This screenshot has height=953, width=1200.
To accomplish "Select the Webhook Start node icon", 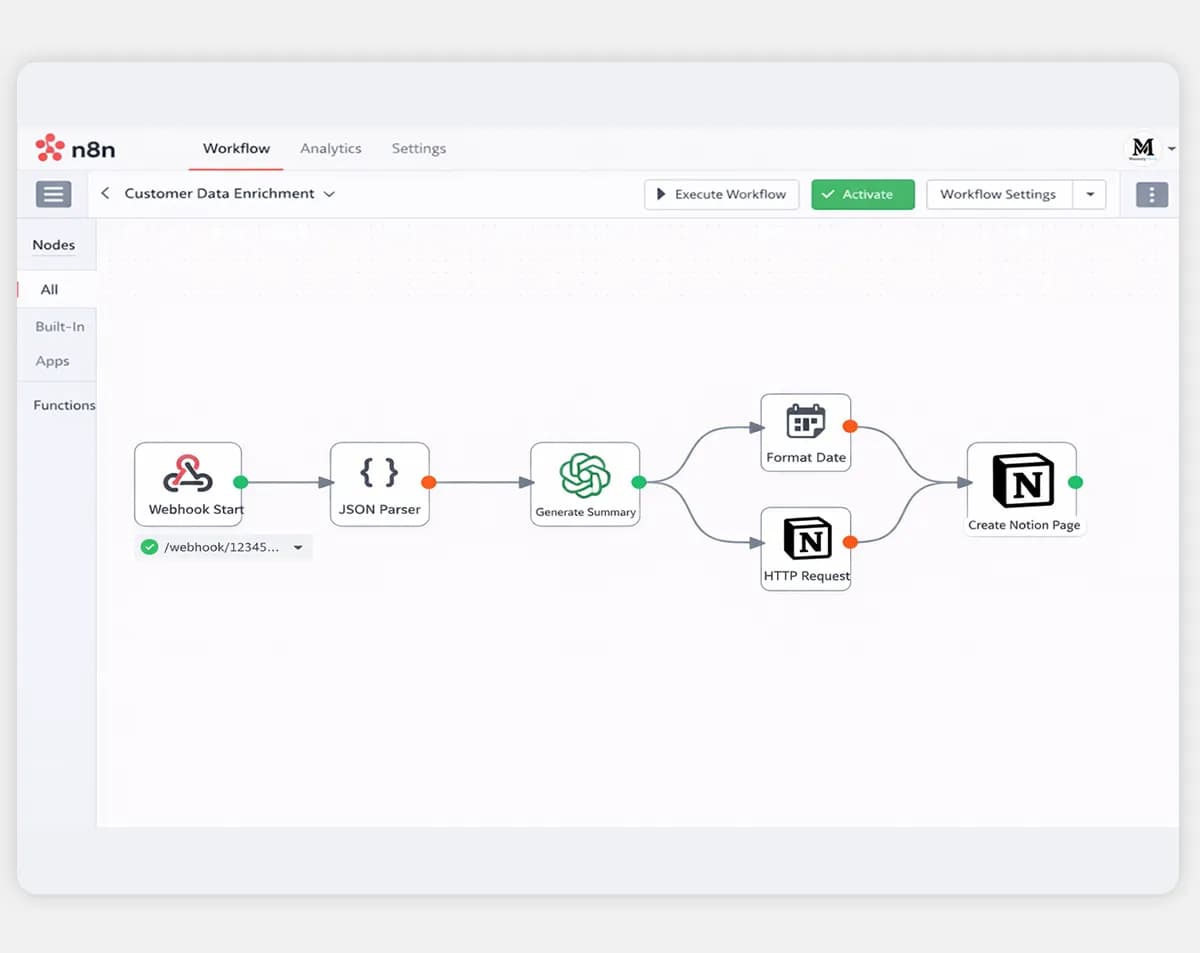I will (x=188, y=473).
